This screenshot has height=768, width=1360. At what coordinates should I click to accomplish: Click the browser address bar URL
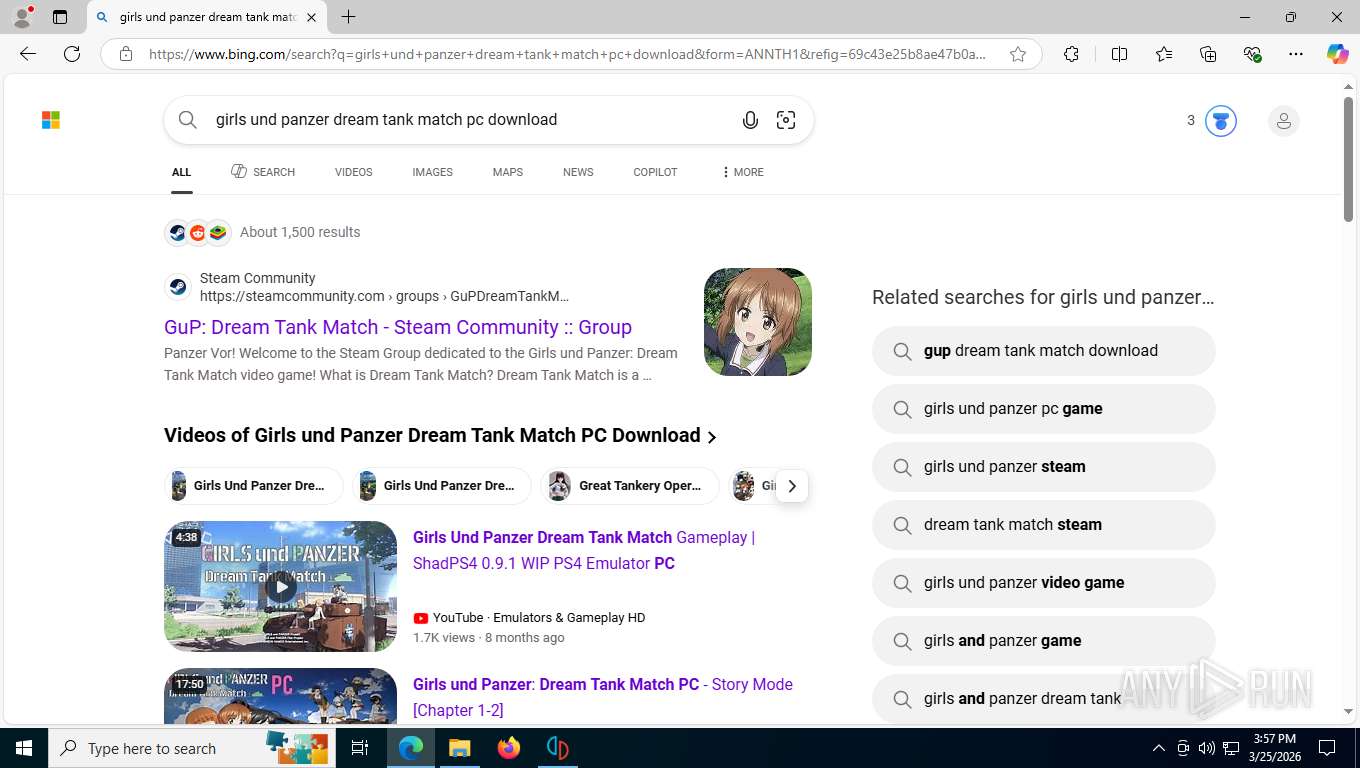pos(568,54)
